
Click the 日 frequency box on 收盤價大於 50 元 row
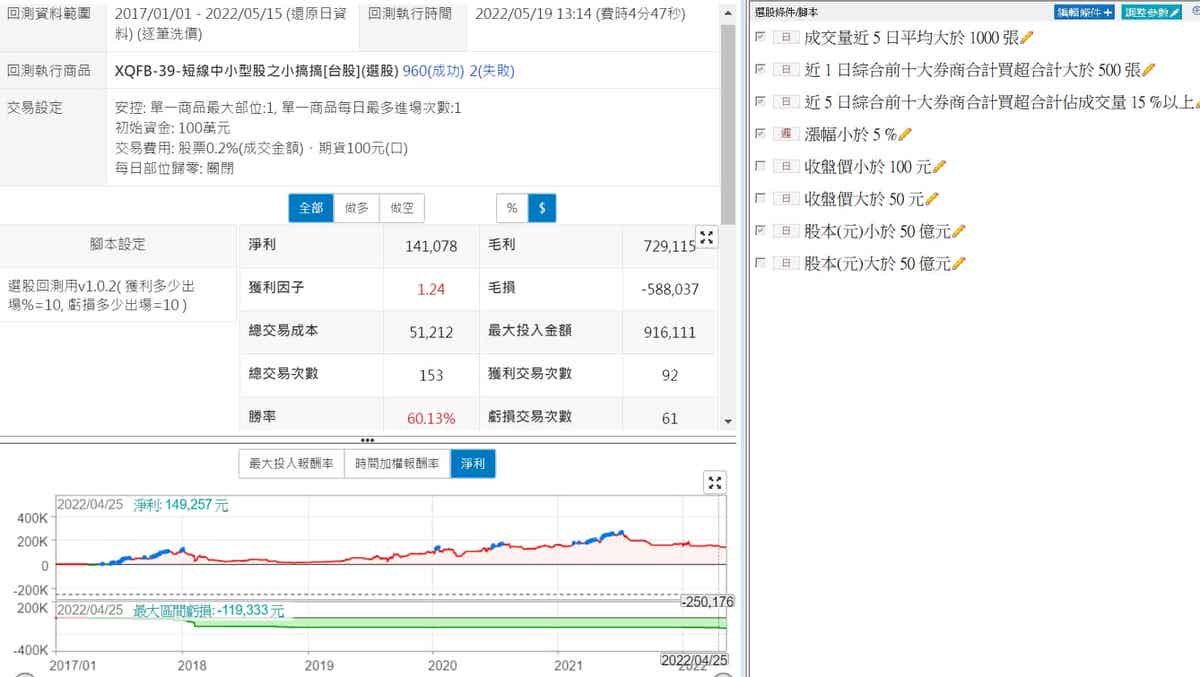786,199
